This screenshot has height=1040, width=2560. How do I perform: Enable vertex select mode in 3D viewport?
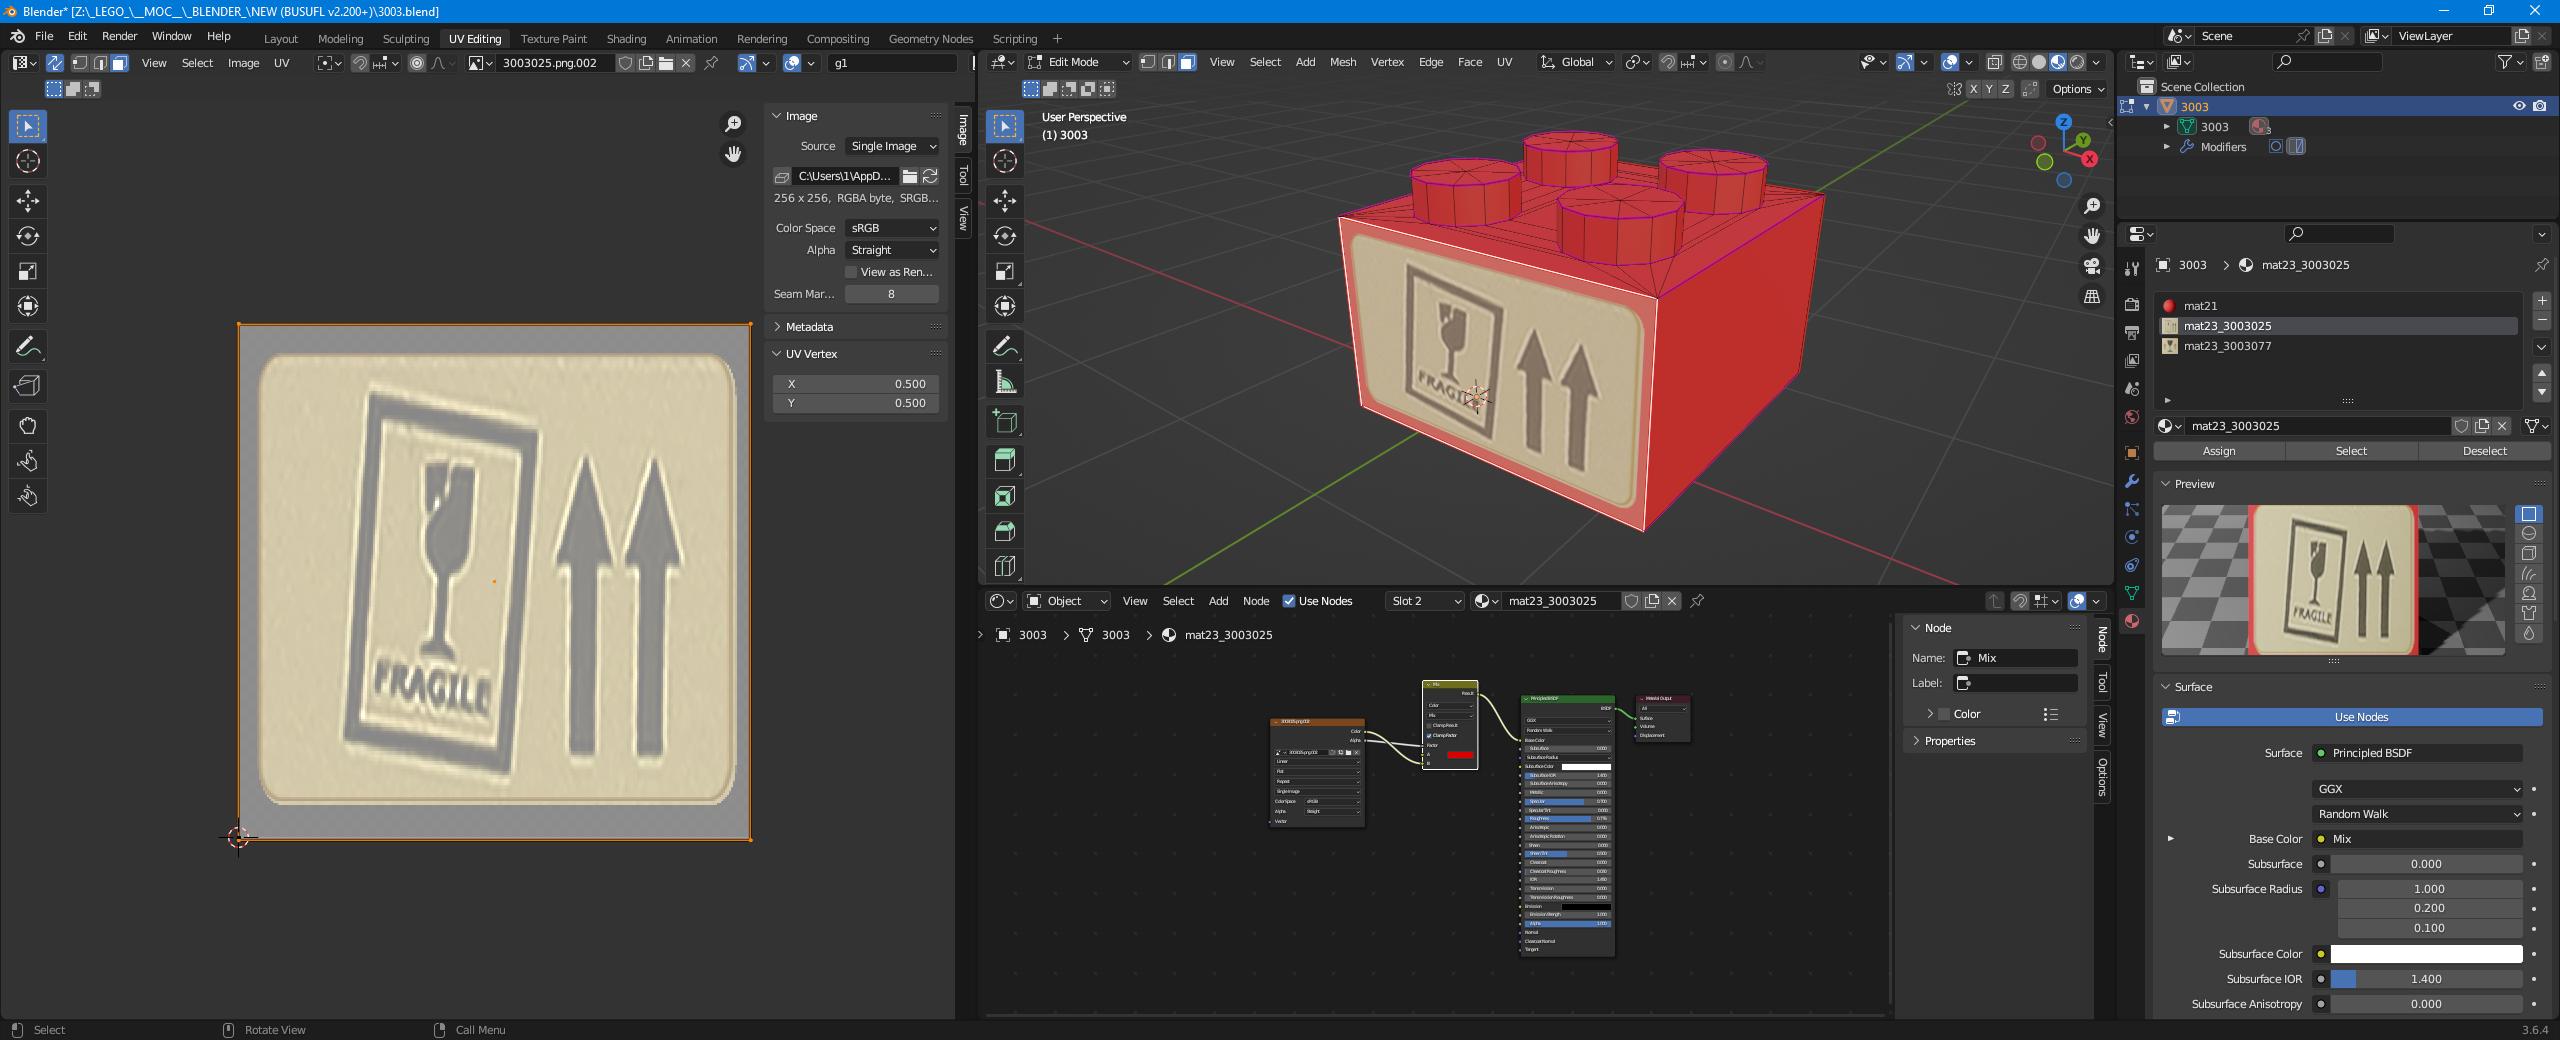pyautogui.click(x=1148, y=62)
